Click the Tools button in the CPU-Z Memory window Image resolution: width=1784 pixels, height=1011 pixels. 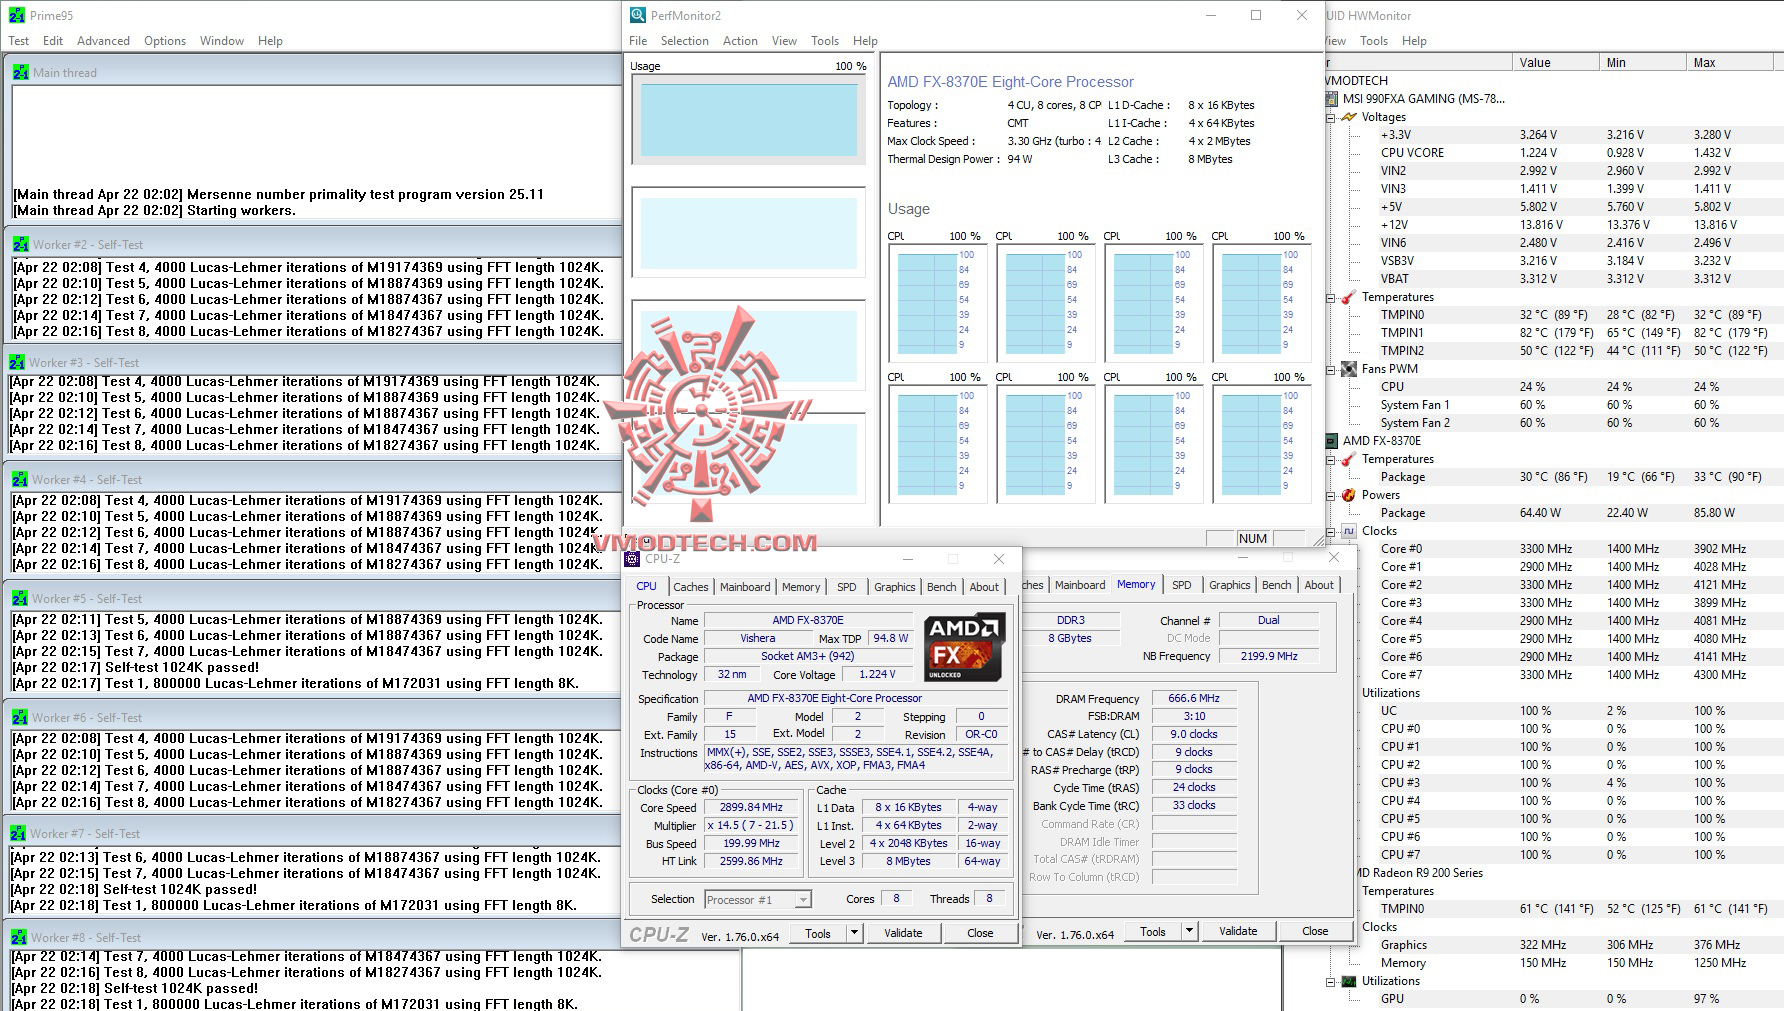(1153, 931)
